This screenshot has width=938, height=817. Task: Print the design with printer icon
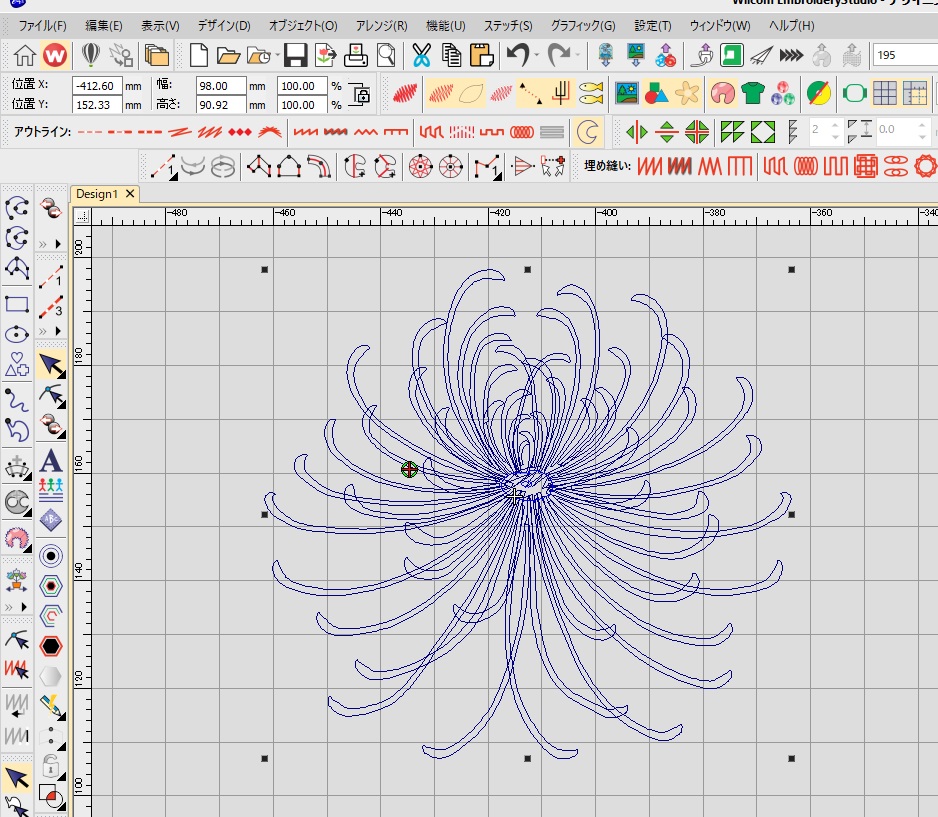355,56
